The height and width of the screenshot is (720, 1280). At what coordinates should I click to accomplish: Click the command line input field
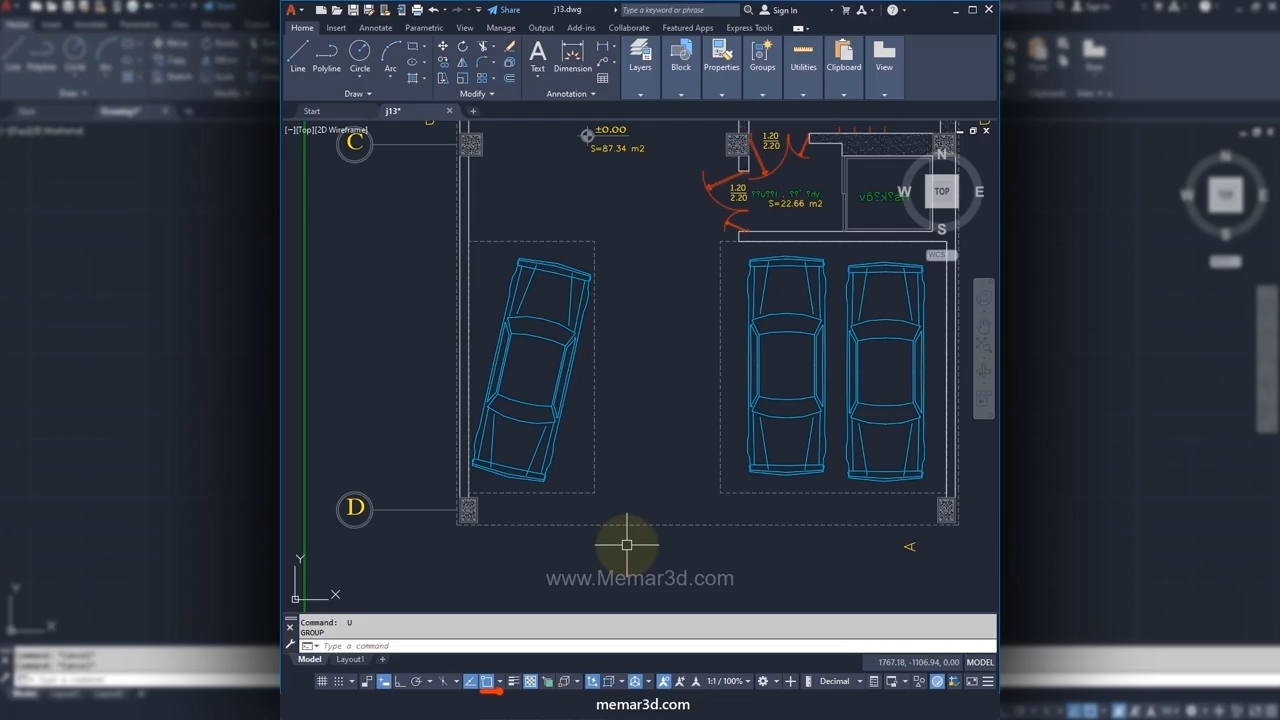600,646
